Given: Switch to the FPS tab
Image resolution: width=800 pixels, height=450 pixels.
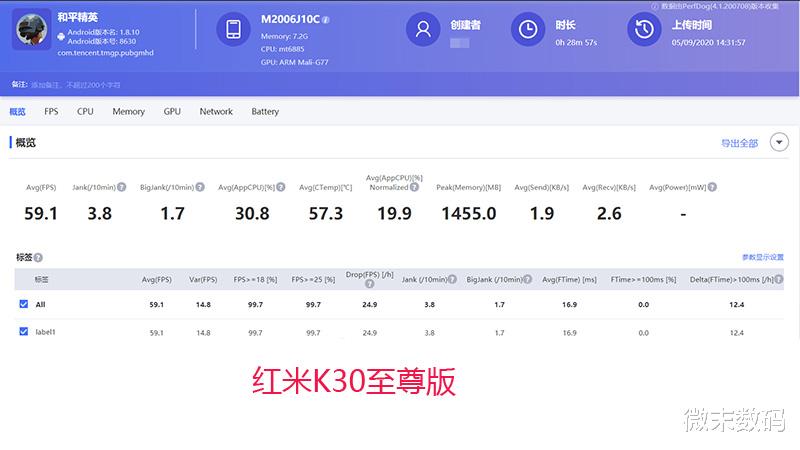Looking at the screenshot, I should (x=51, y=111).
